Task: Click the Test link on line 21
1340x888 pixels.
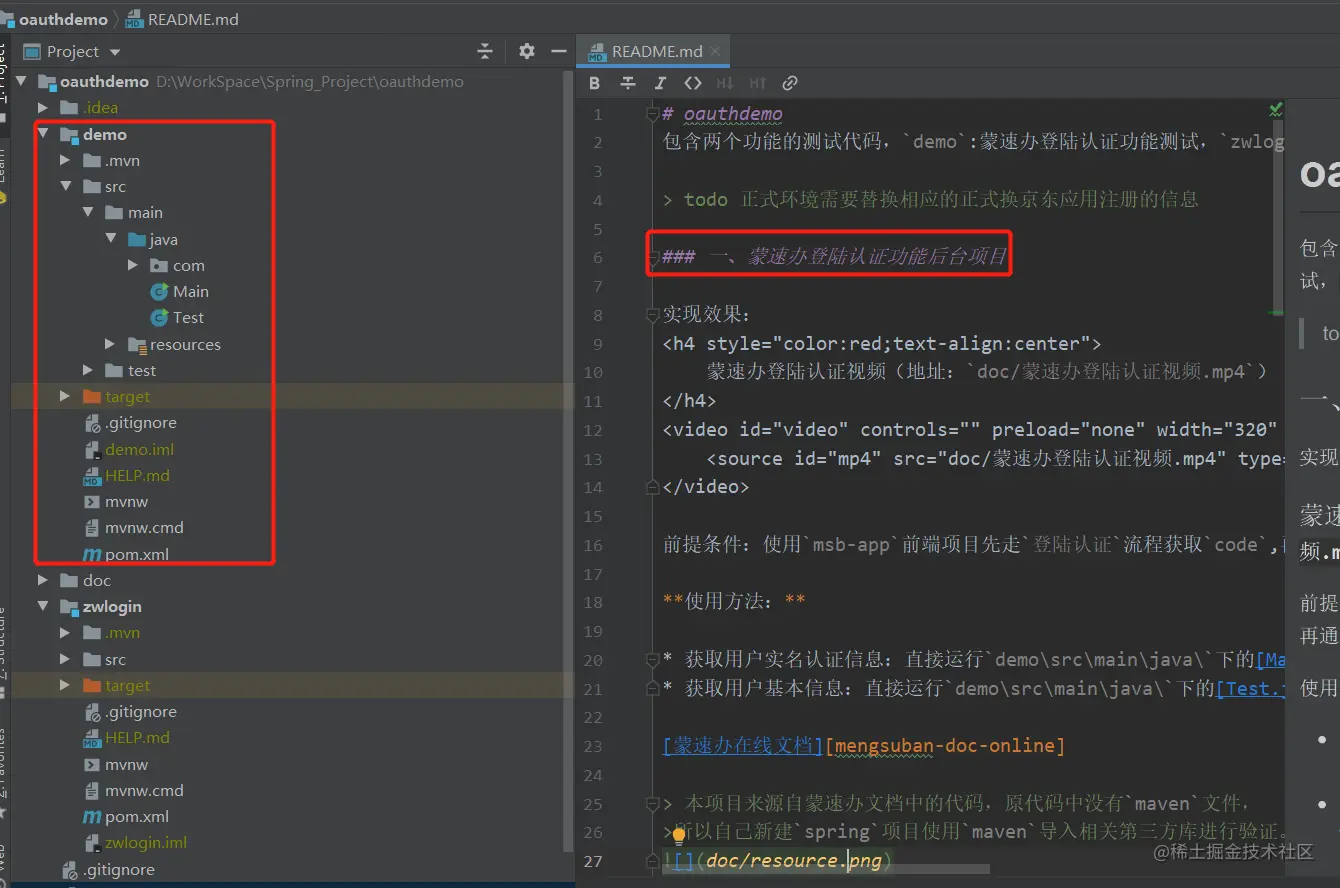Action: (x=1250, y=688)
